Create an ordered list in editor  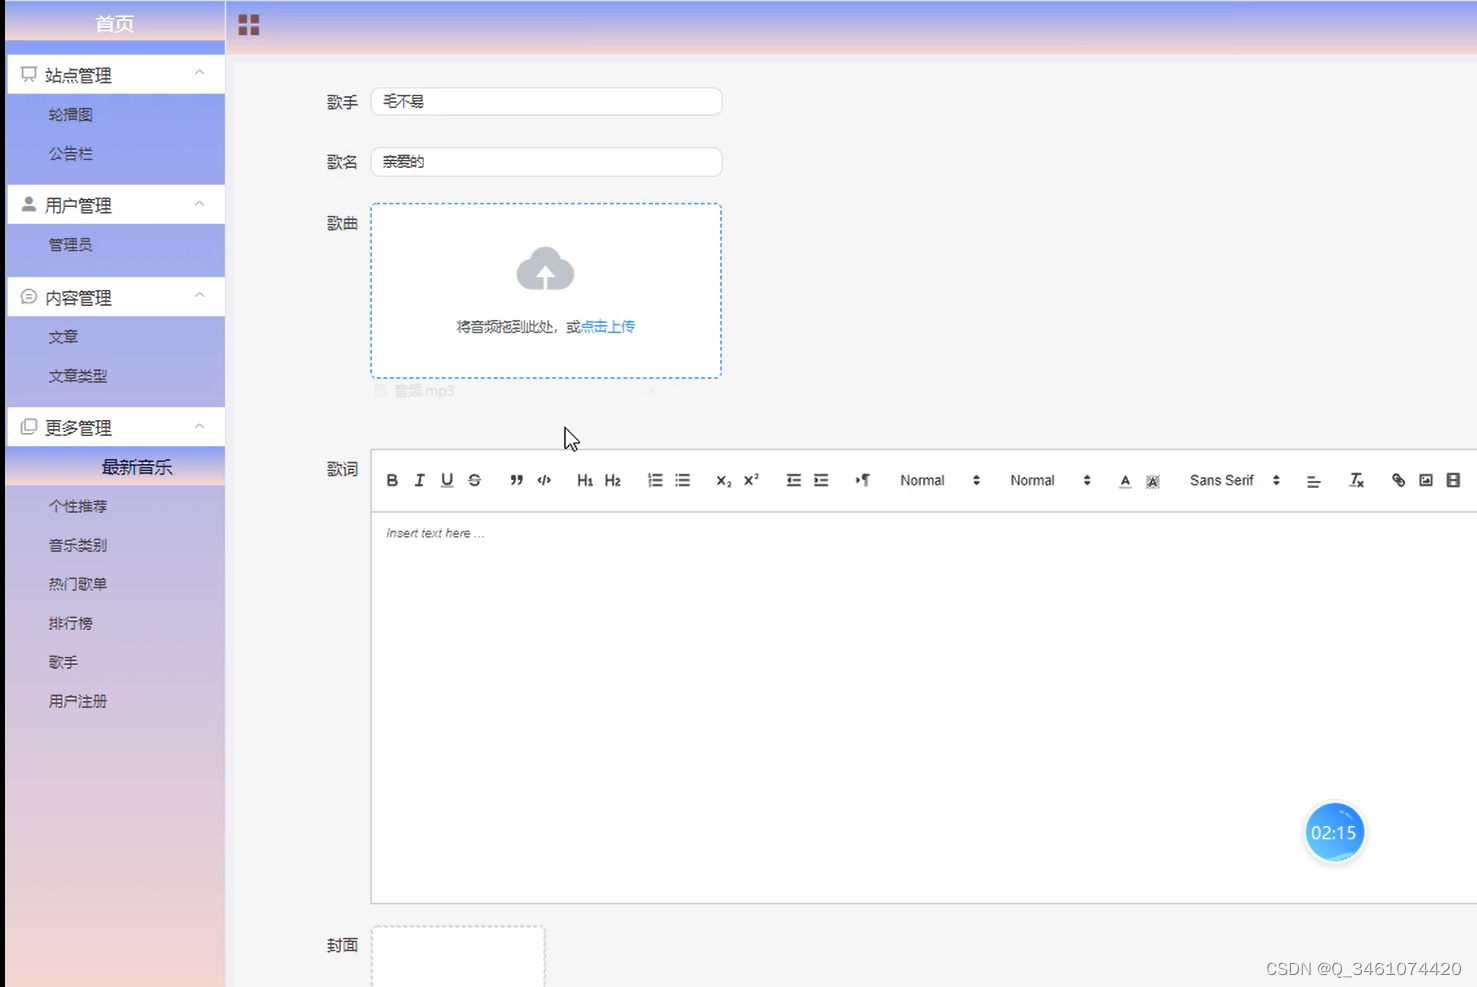pyautogui.click(x=655, y=481)
